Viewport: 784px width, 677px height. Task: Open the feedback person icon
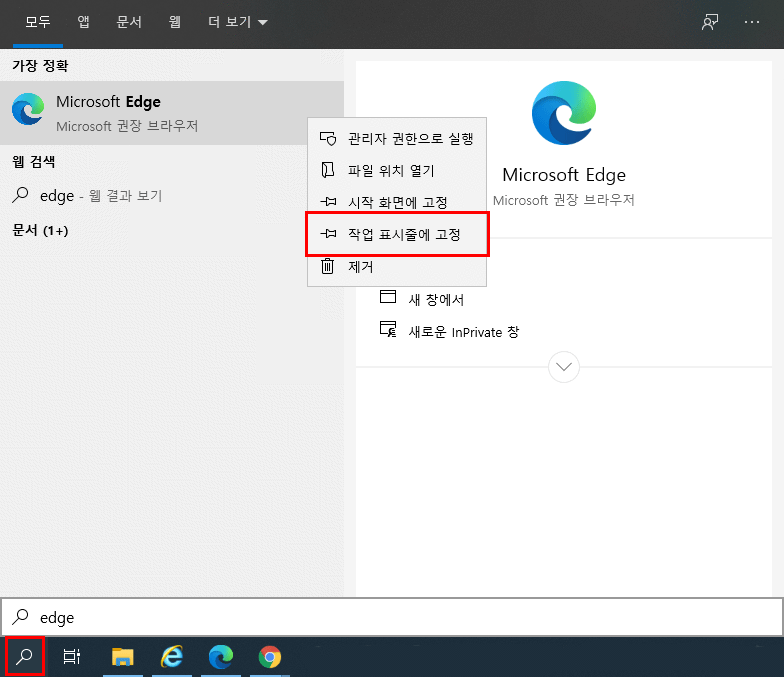(710, 22)
